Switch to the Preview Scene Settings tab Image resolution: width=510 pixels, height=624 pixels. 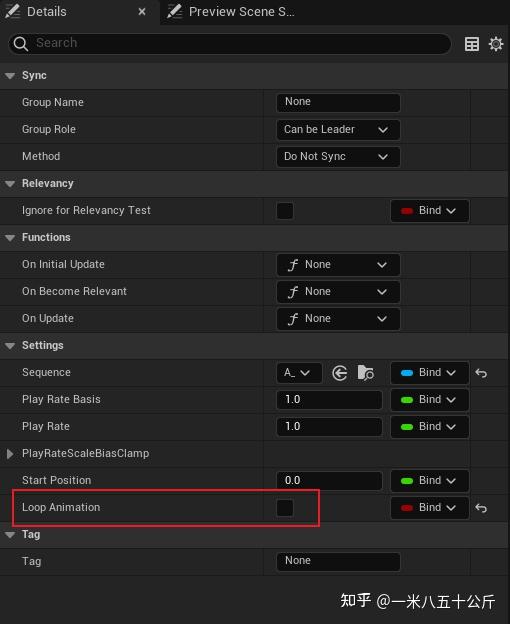[232, 12]
